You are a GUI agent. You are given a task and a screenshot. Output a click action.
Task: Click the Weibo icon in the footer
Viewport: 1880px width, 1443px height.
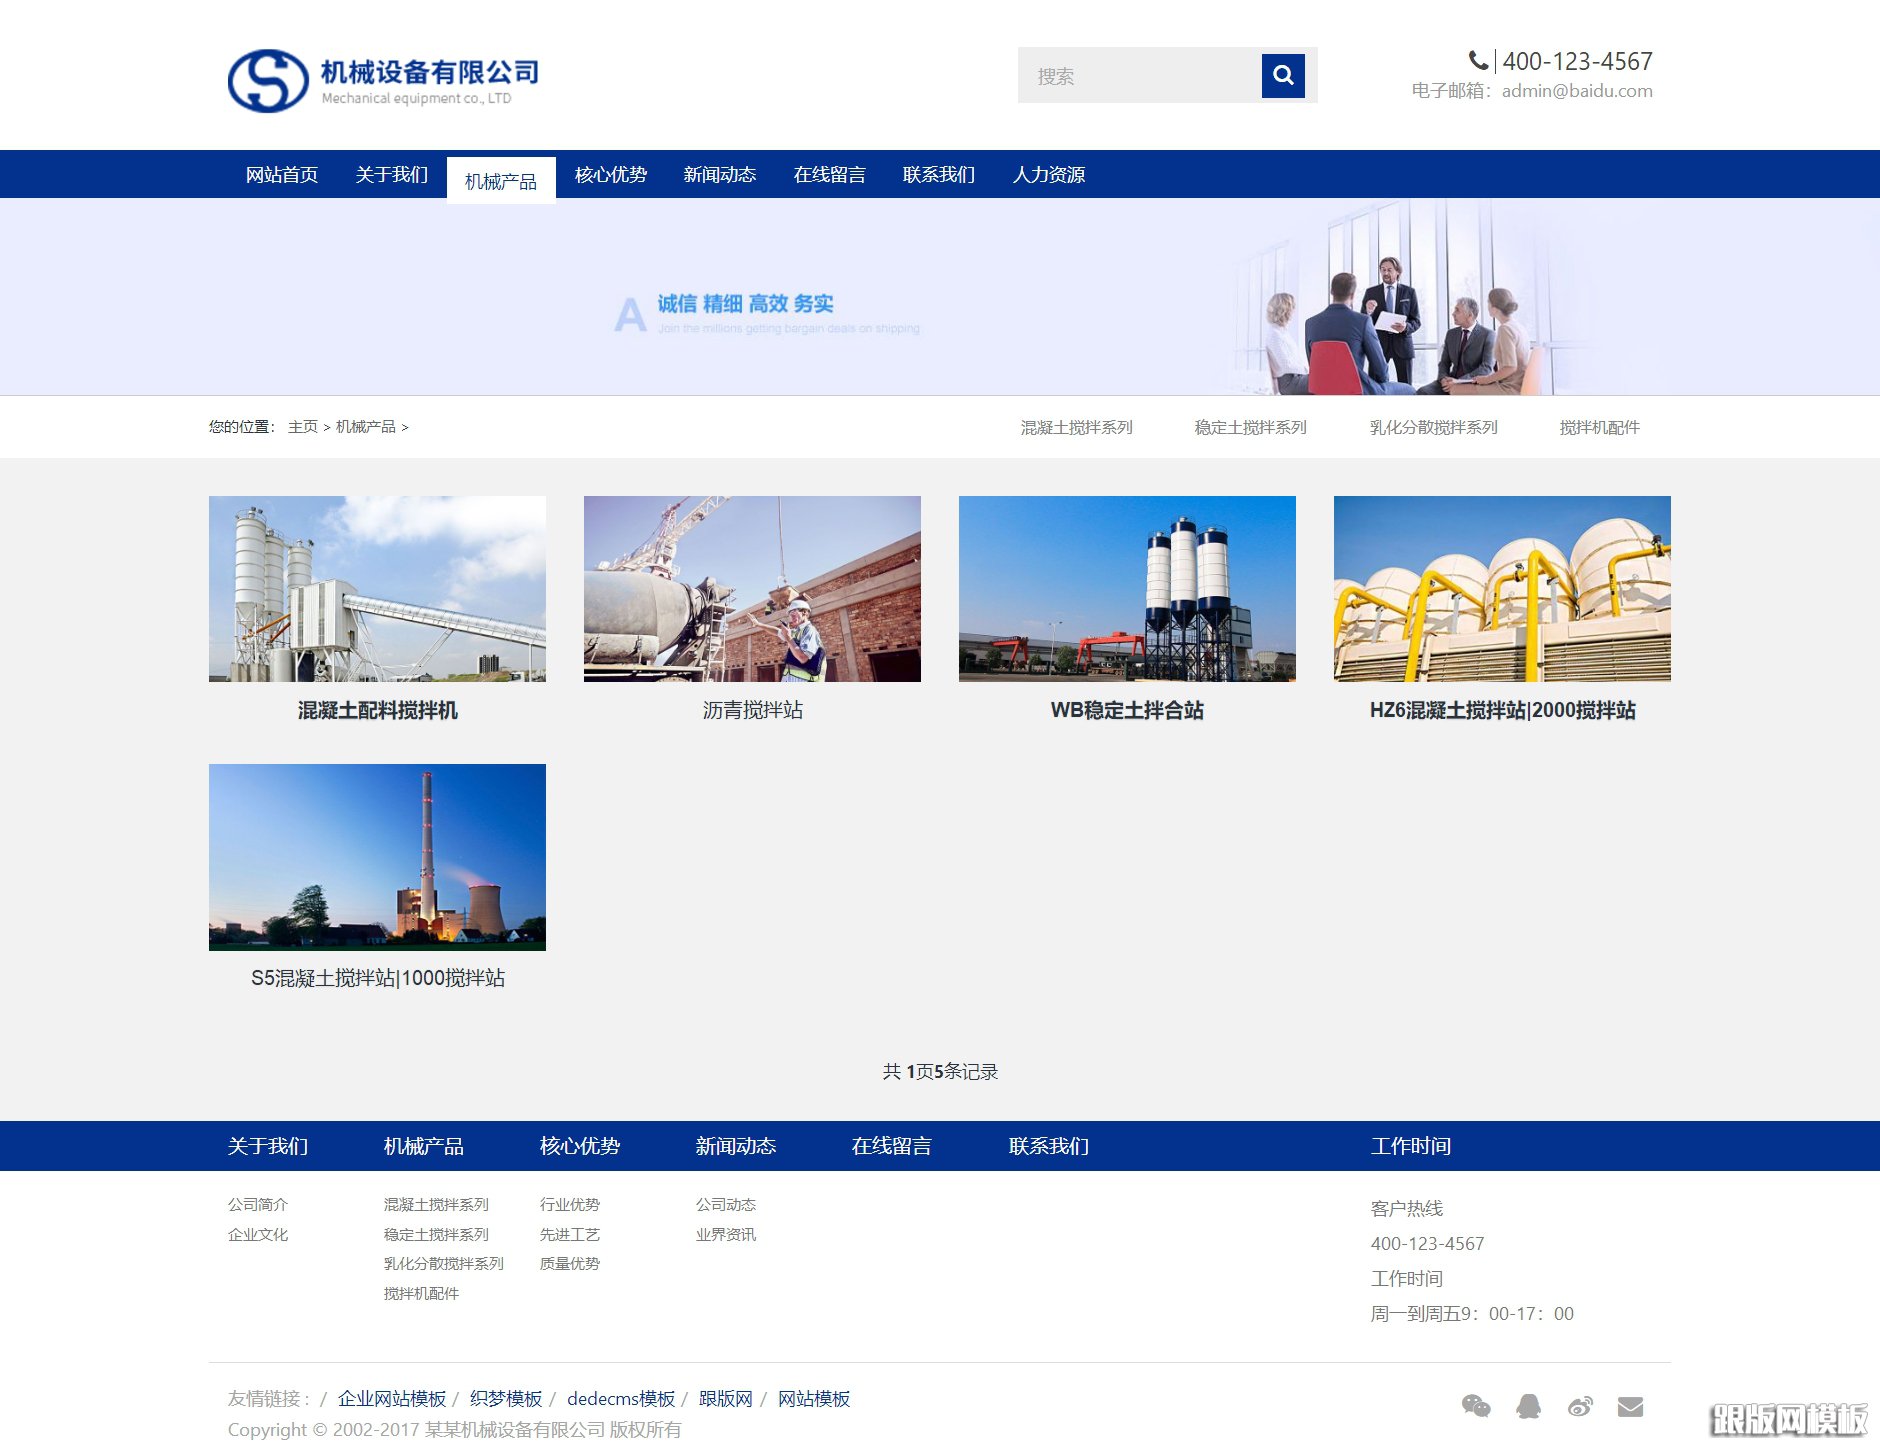[x=1581, y=1405]
